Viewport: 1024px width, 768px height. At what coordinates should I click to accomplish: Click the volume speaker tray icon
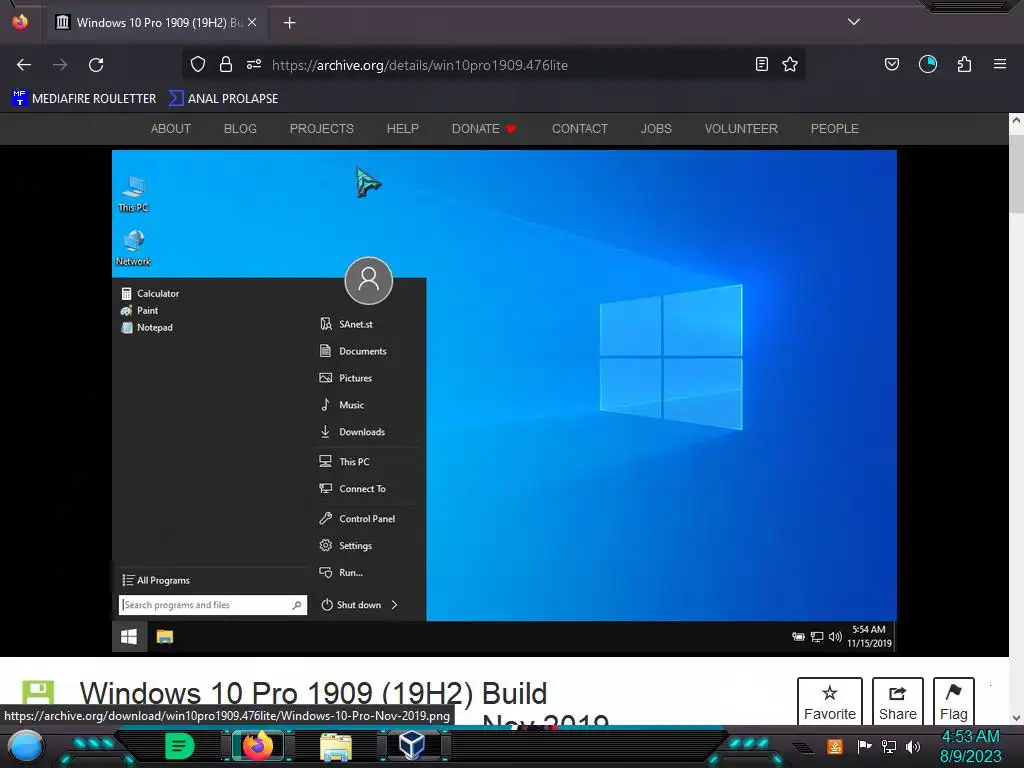(x=913, y=746)
